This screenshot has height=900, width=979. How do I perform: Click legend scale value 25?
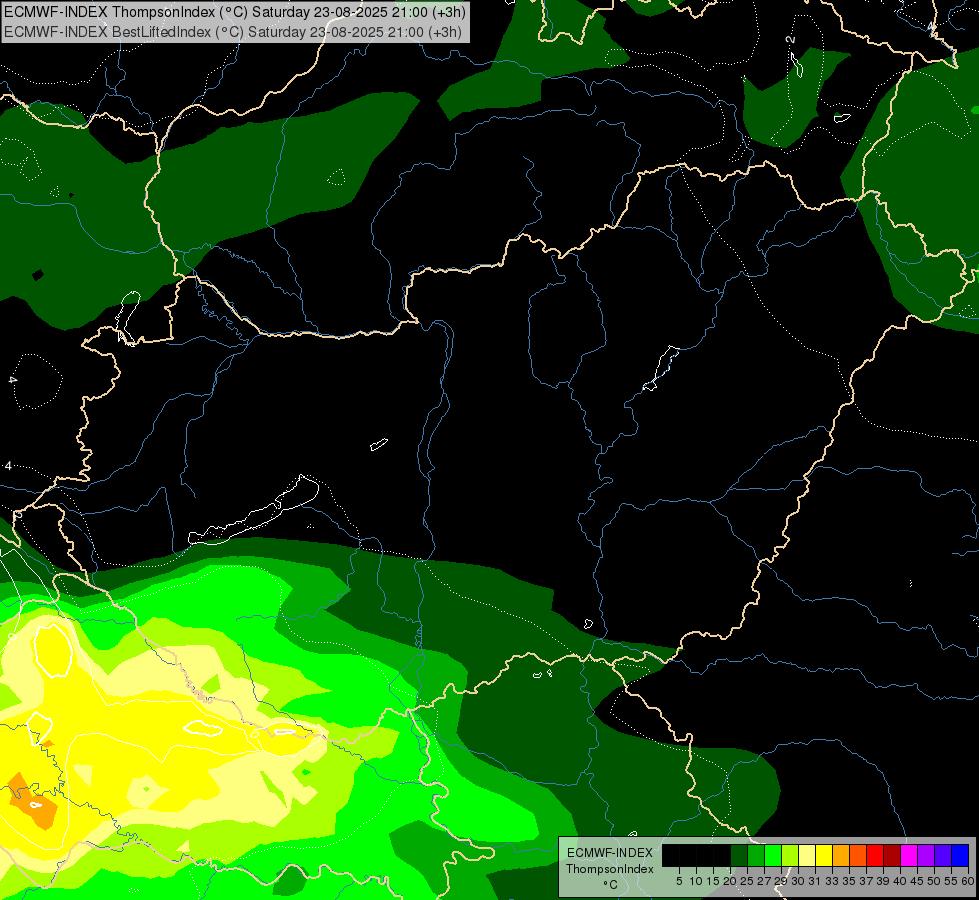747,881
